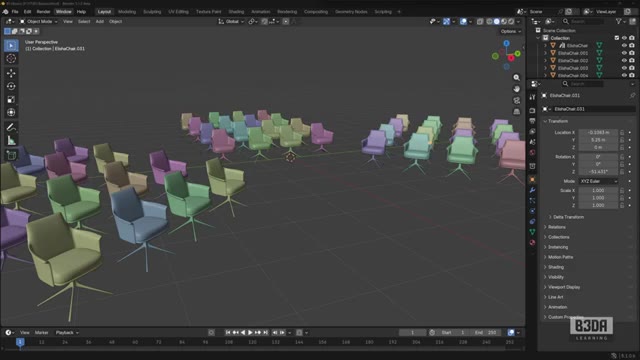Viewport: 640px width, 360px height.
Task: Jump to the timeline start frame
Action: coord(228,333)
